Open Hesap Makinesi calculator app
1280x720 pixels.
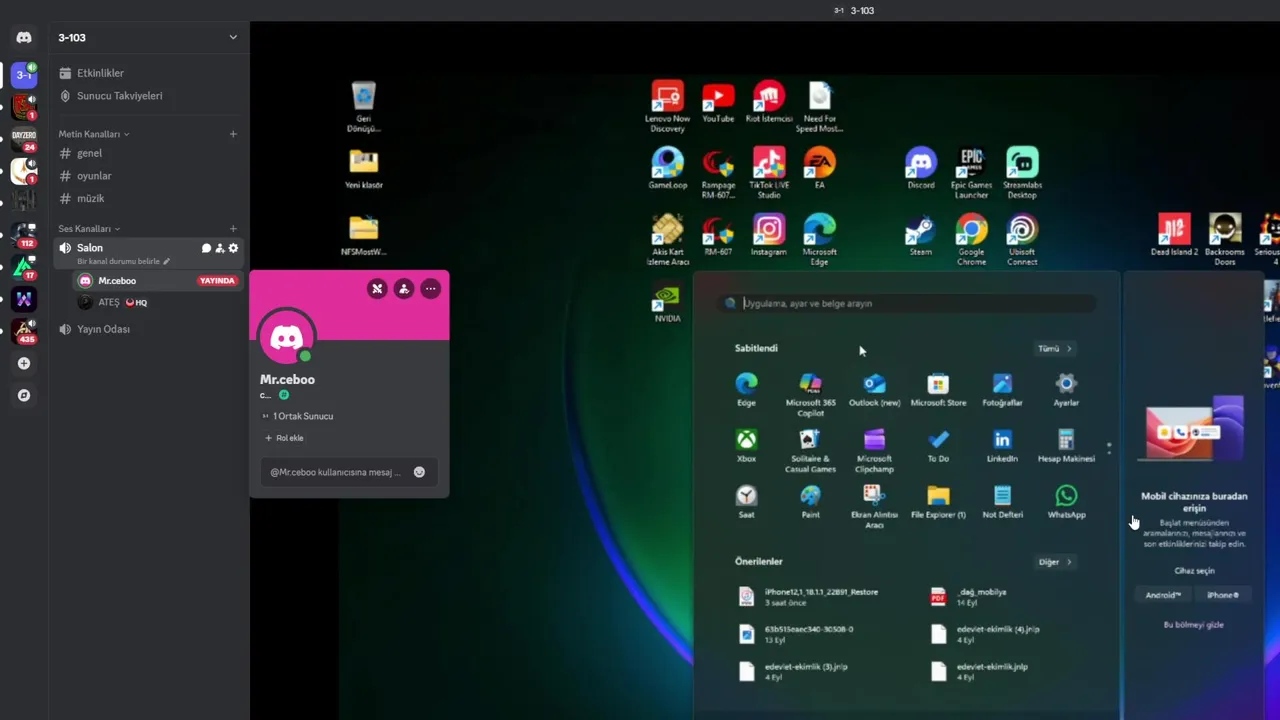tap(1066, 445)
